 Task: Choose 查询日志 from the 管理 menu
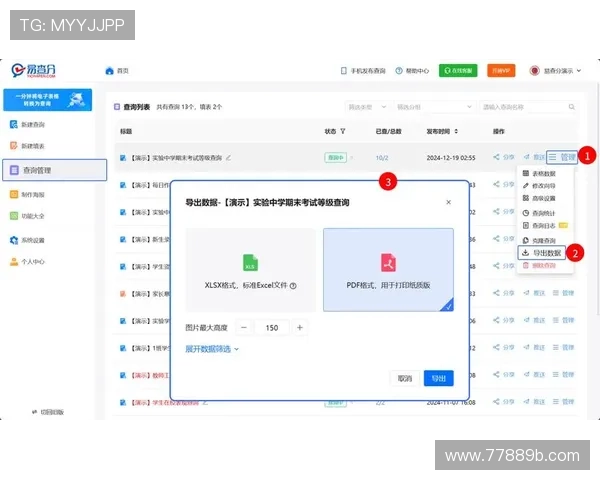(x=539, y=225)
